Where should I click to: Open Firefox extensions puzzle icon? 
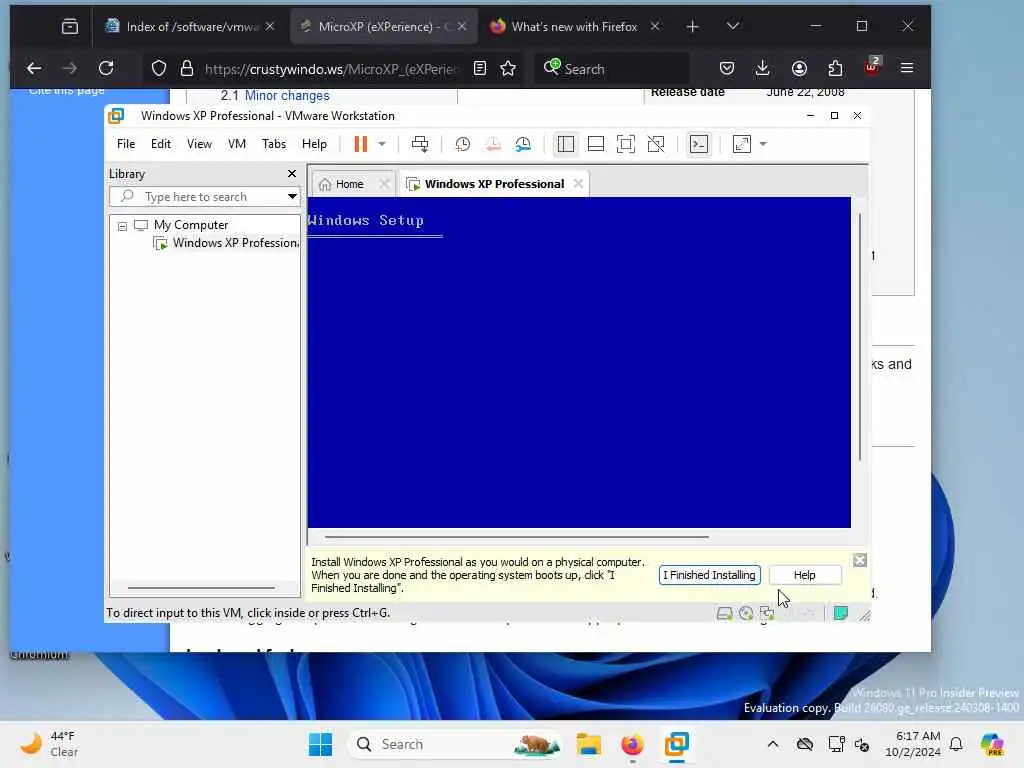pos(835,68)
